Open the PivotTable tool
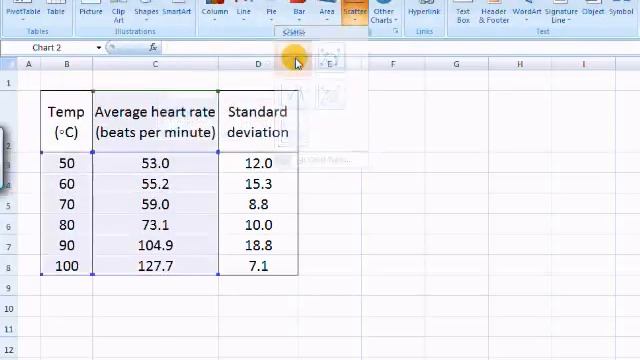Screen dimensions: 640x360 (23, 11)
